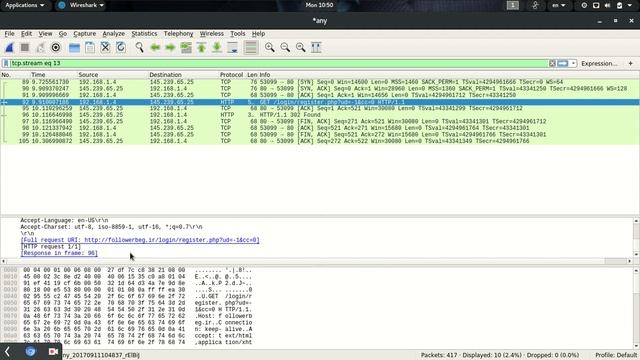Follow the Full request URI link
This screenshot has height=360, width=640.
[x=140, y=240]
